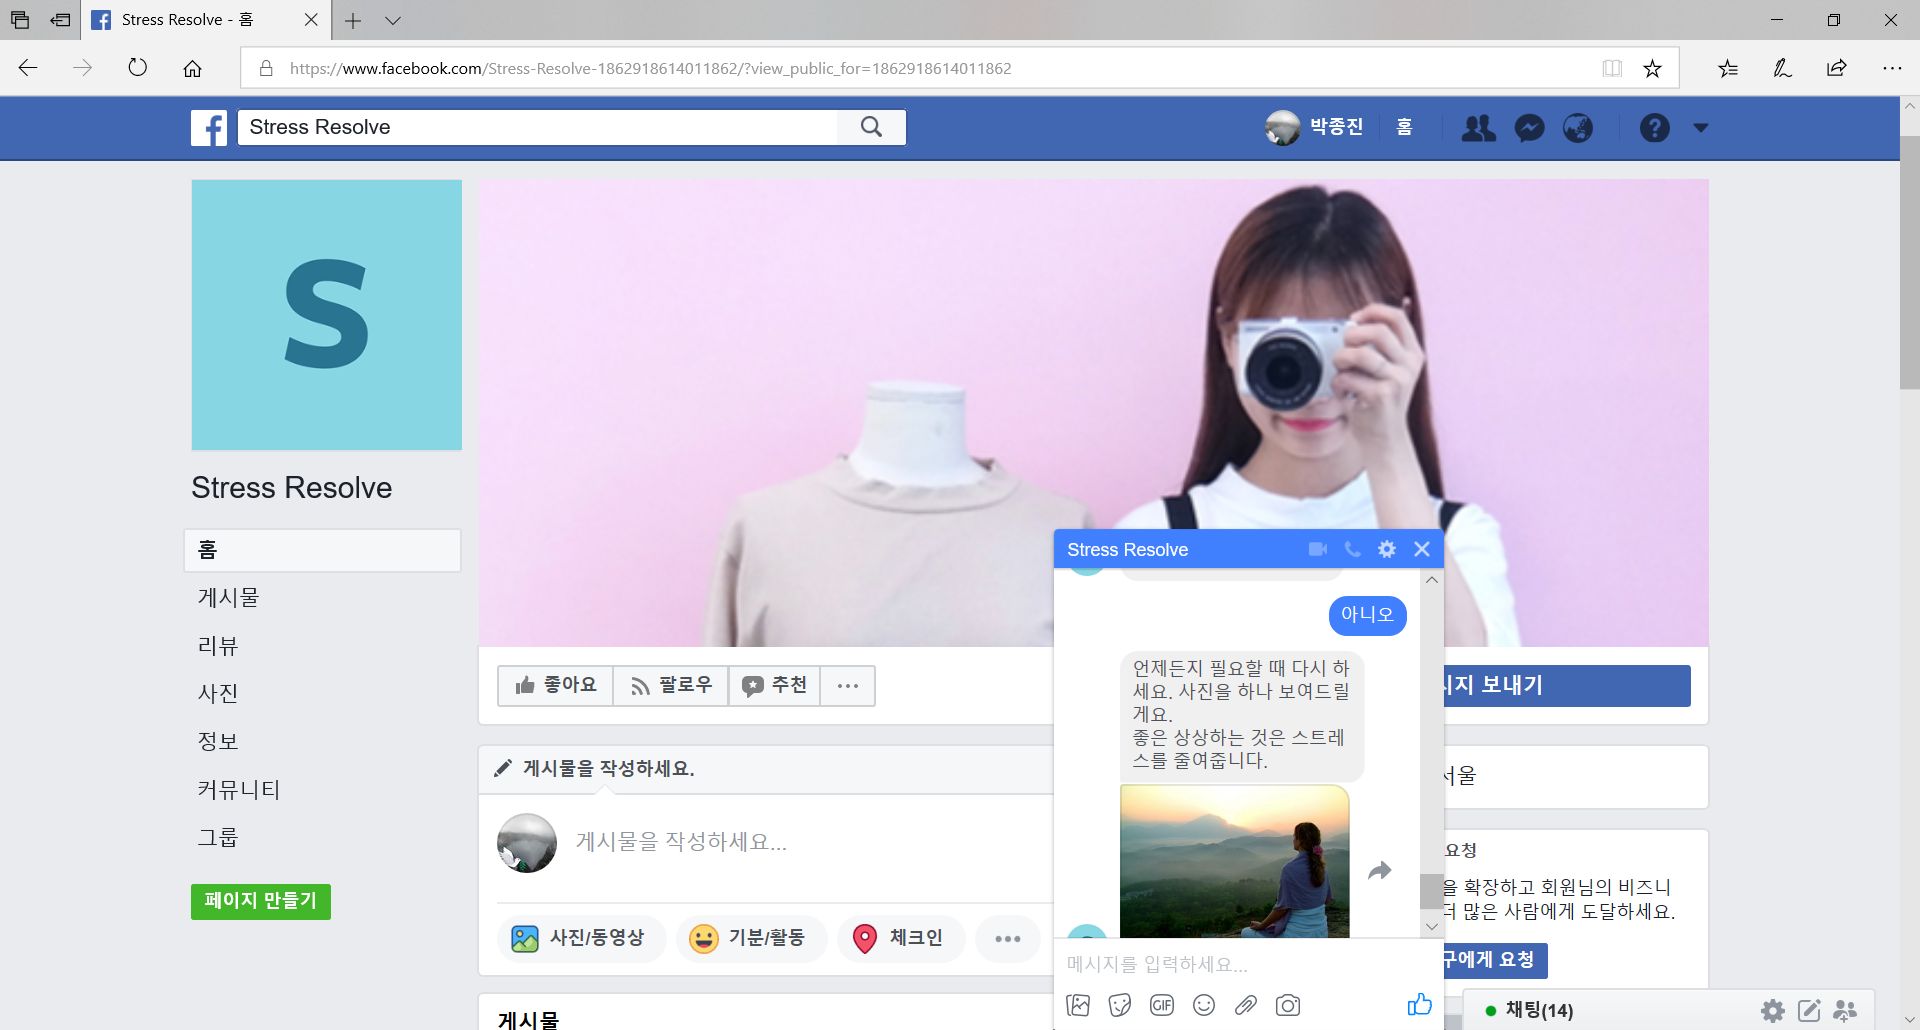Open chat window settings gear
Image resolution: width=1920 pixels, height=1030 pixels.
[x=1387, y=549]
